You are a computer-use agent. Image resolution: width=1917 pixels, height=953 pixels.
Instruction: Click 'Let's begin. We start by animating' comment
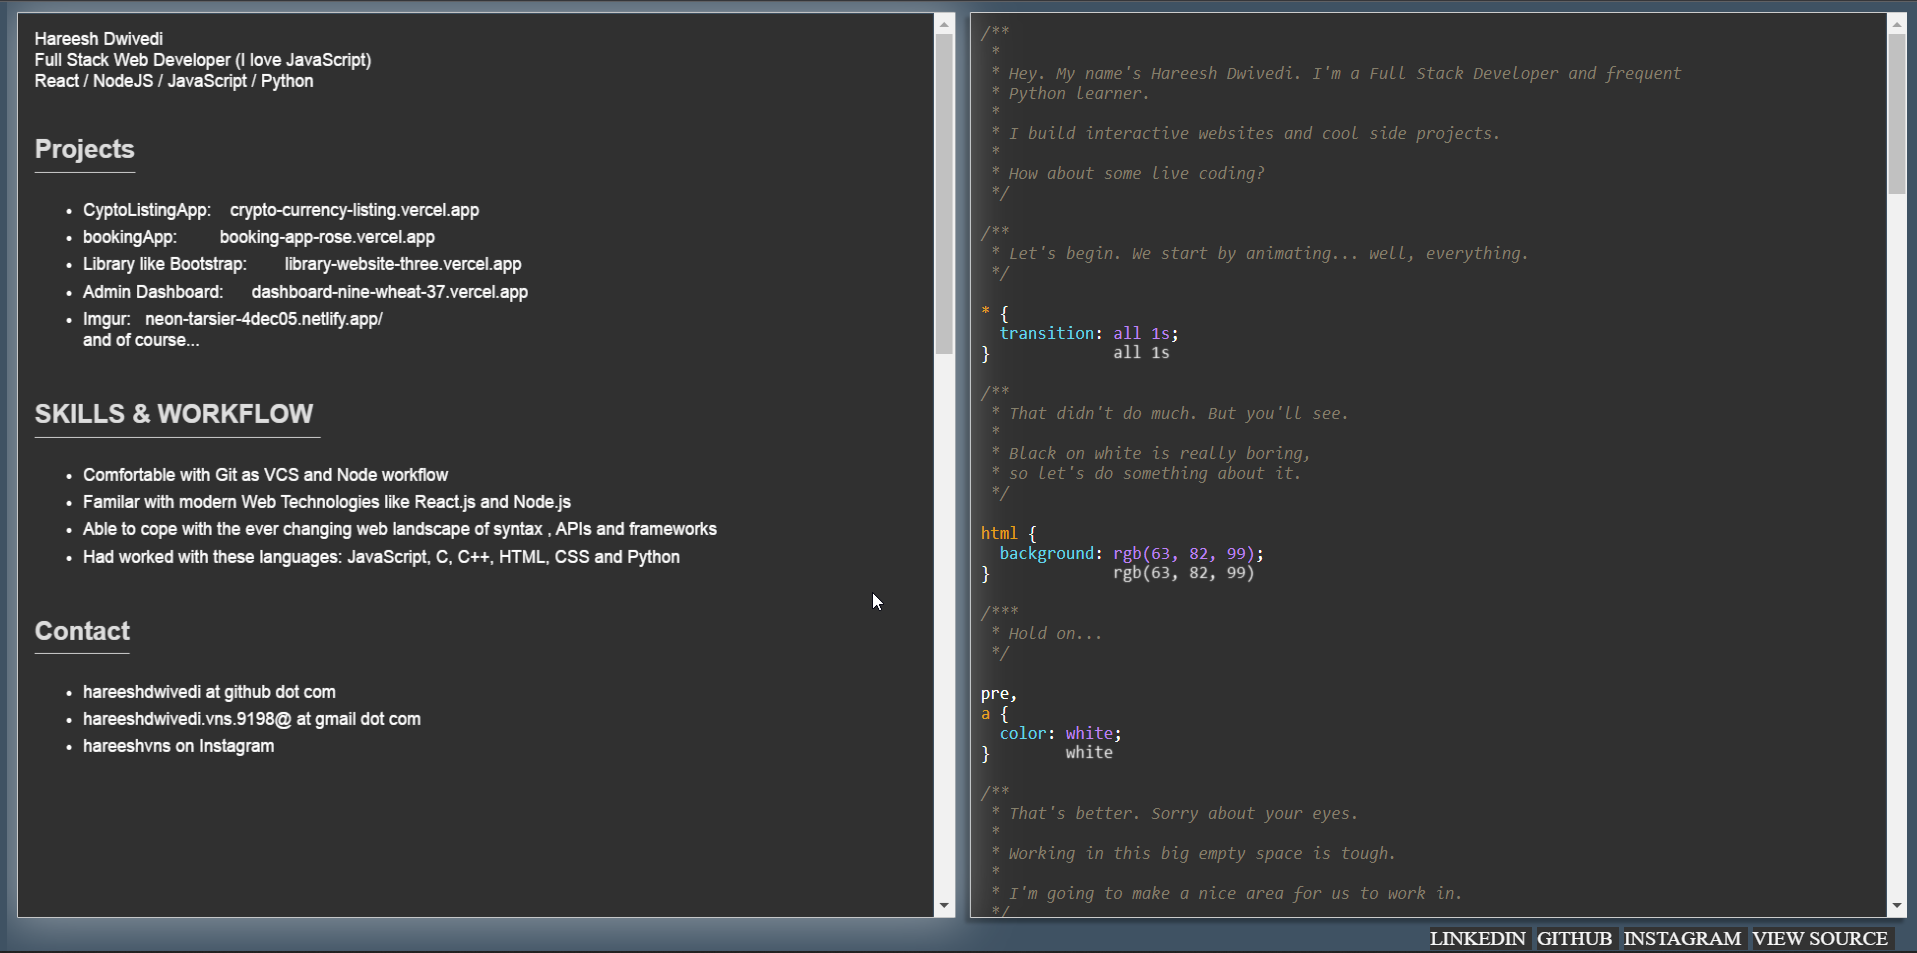(x=1268, y=253)
